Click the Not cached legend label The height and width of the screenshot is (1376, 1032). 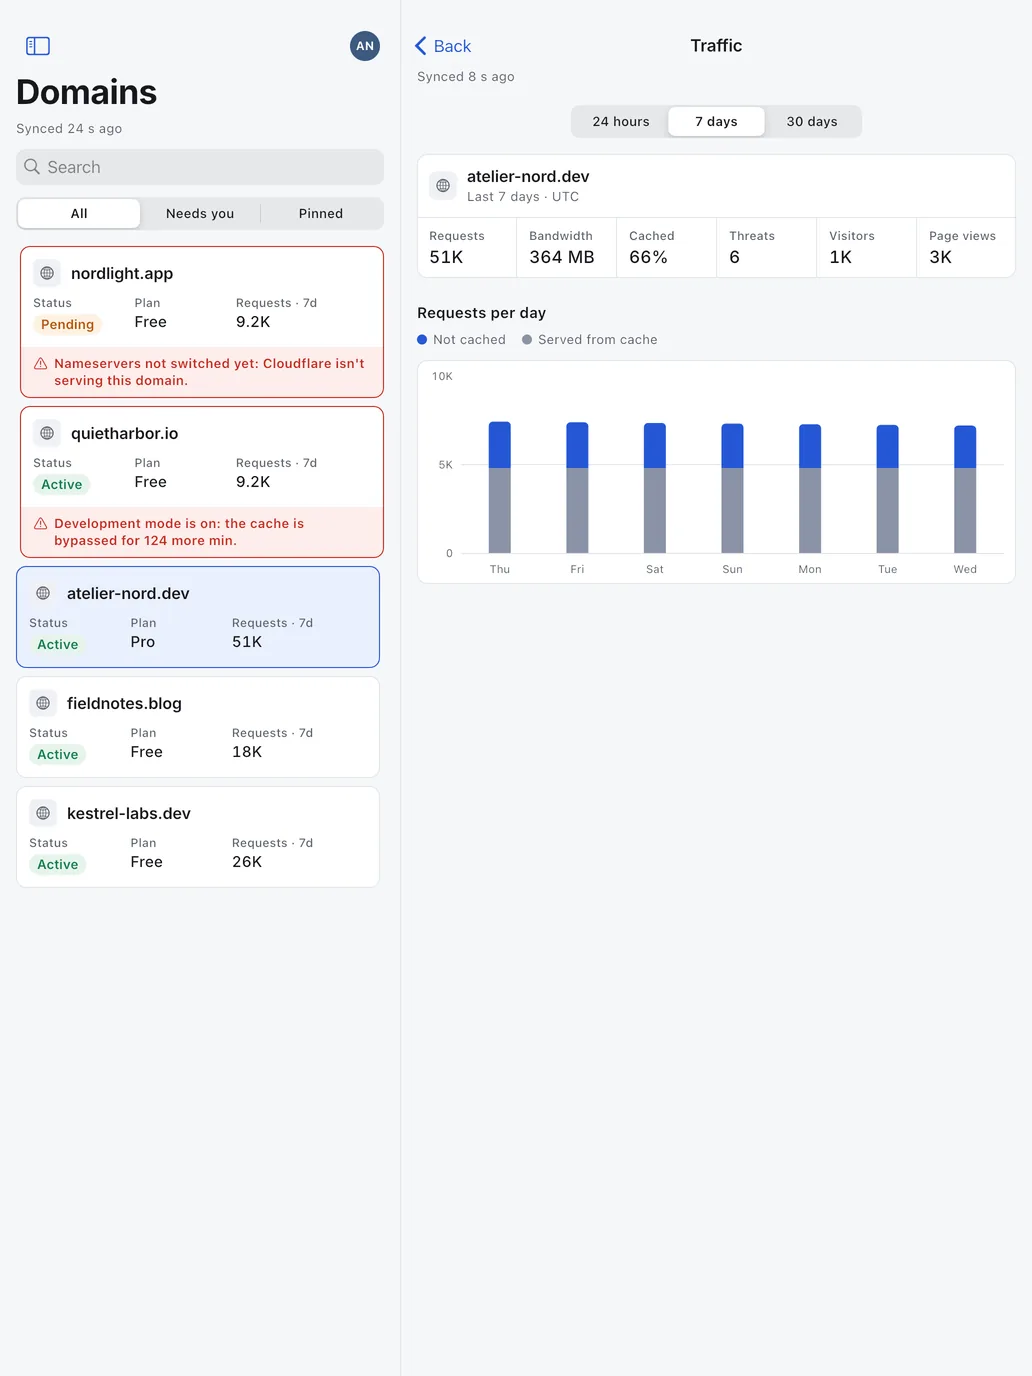click(469, 340)
